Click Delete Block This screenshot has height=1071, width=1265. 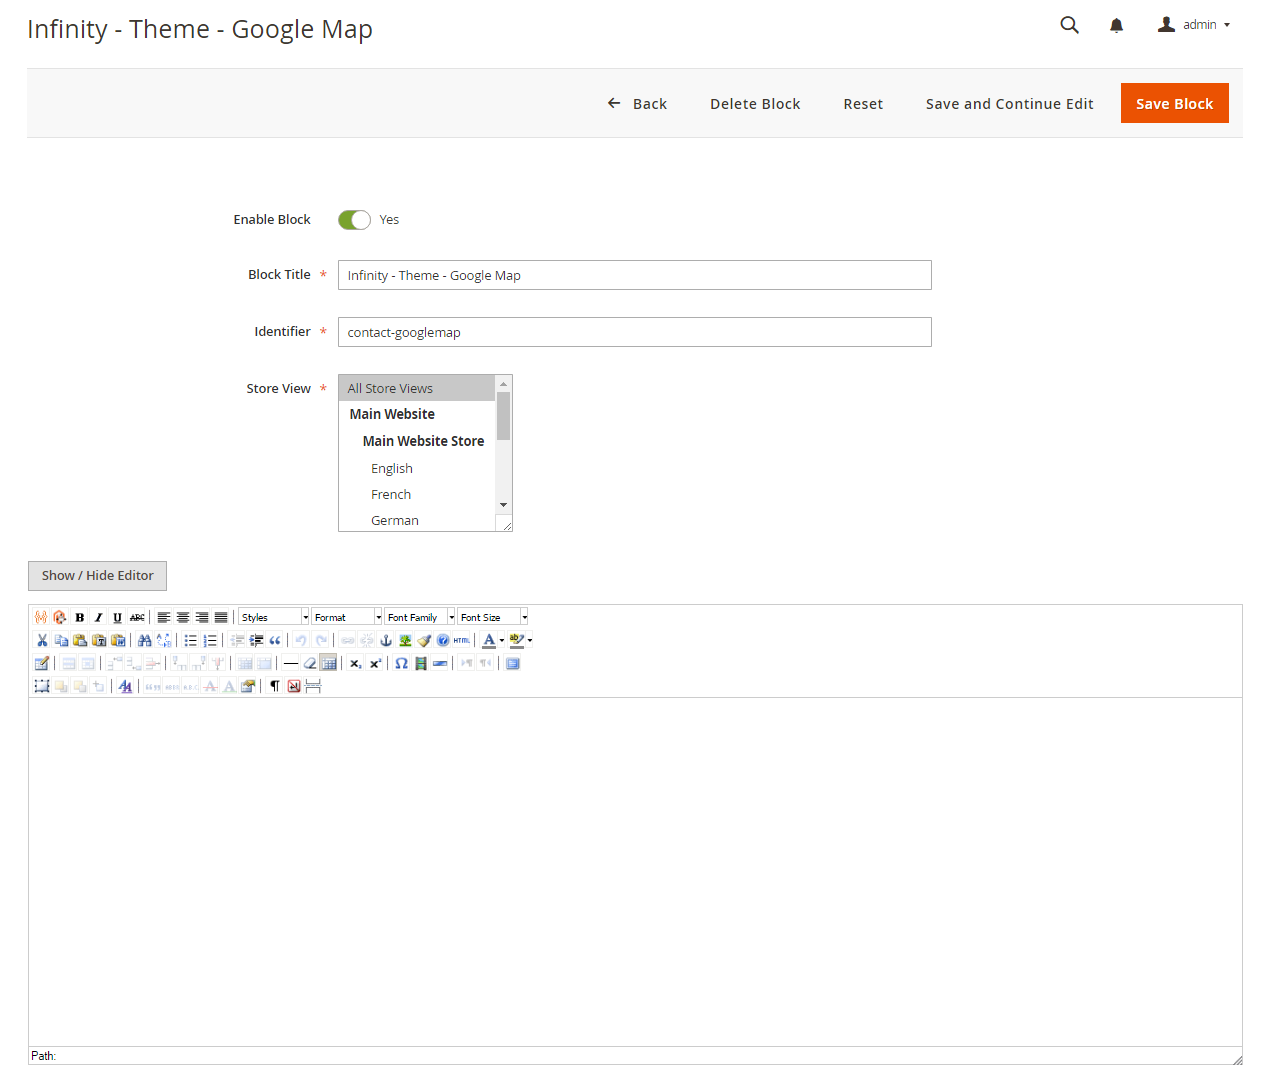755,104
